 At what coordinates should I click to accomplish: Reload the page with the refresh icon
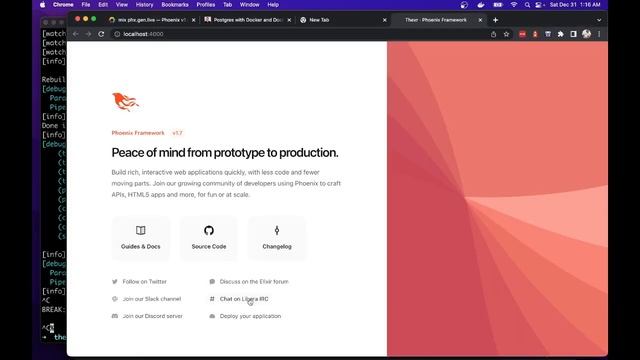pos(101,34)
